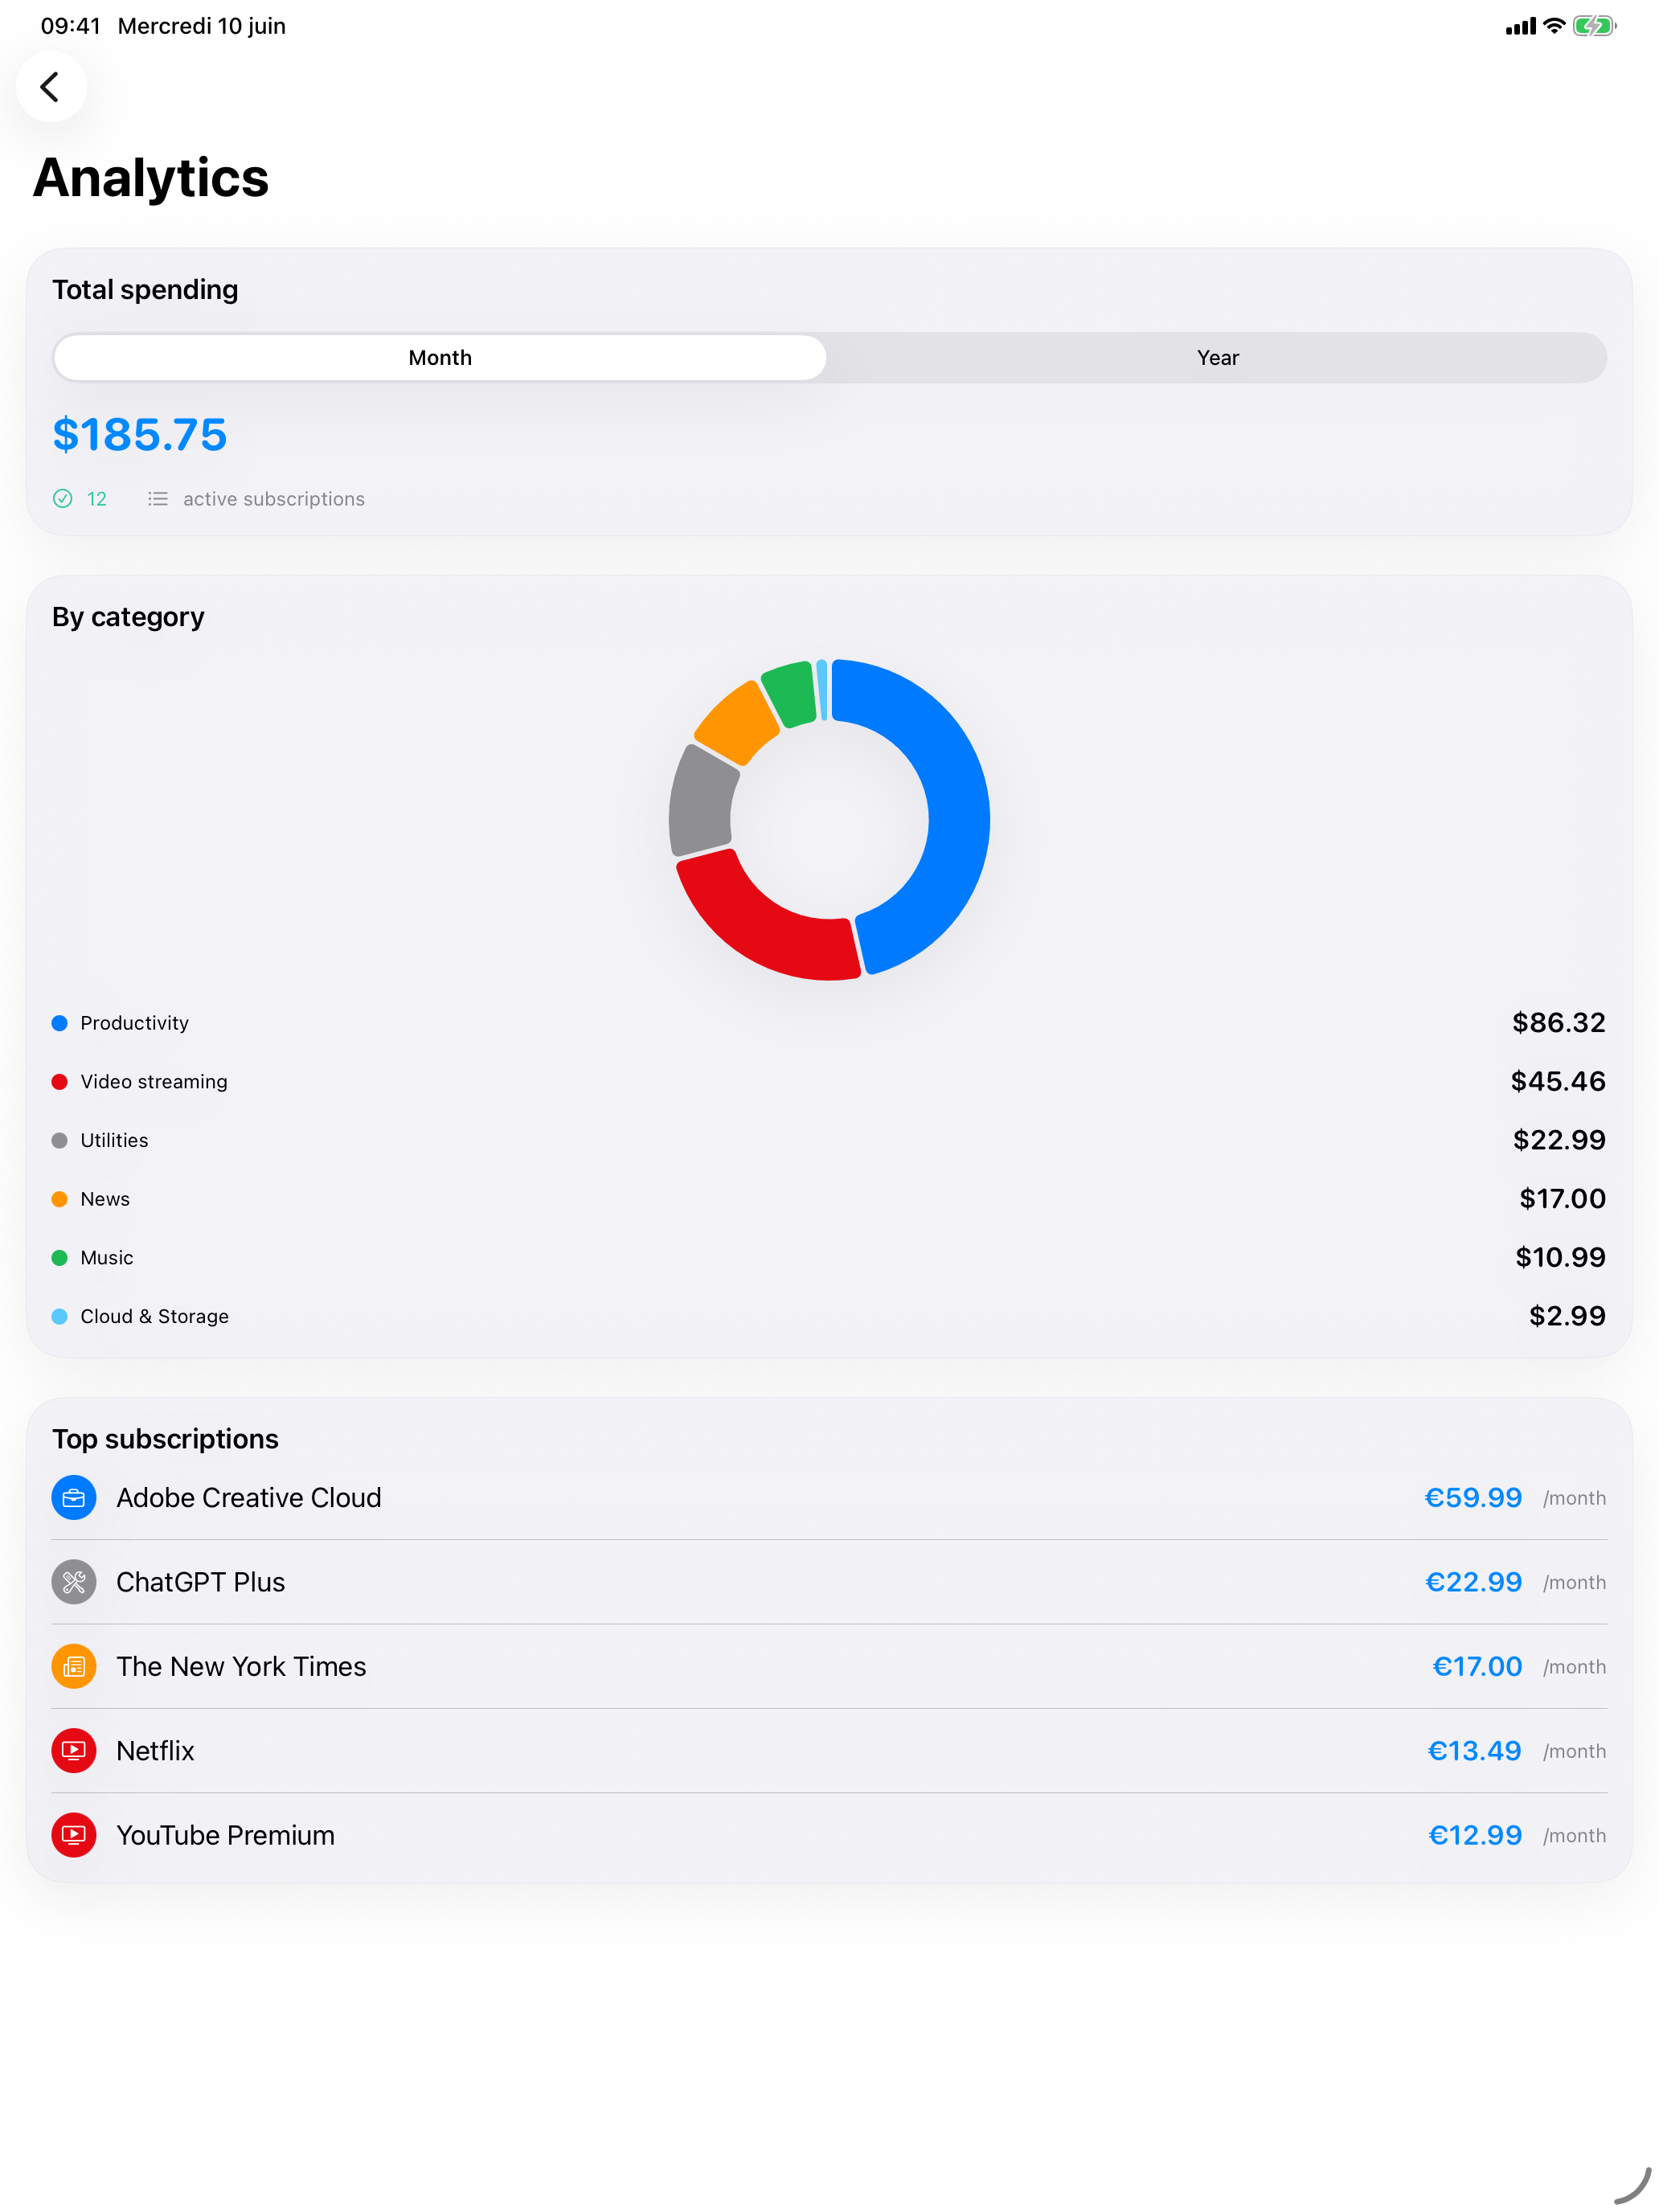Tap the €12.99 YouTube Premium price
1659x2212 pixels.
tap(1475, 1836)
